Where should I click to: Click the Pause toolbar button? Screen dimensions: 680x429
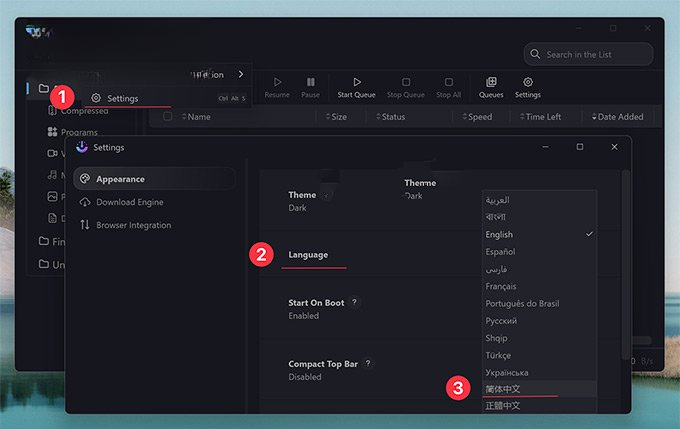(311, 88)
